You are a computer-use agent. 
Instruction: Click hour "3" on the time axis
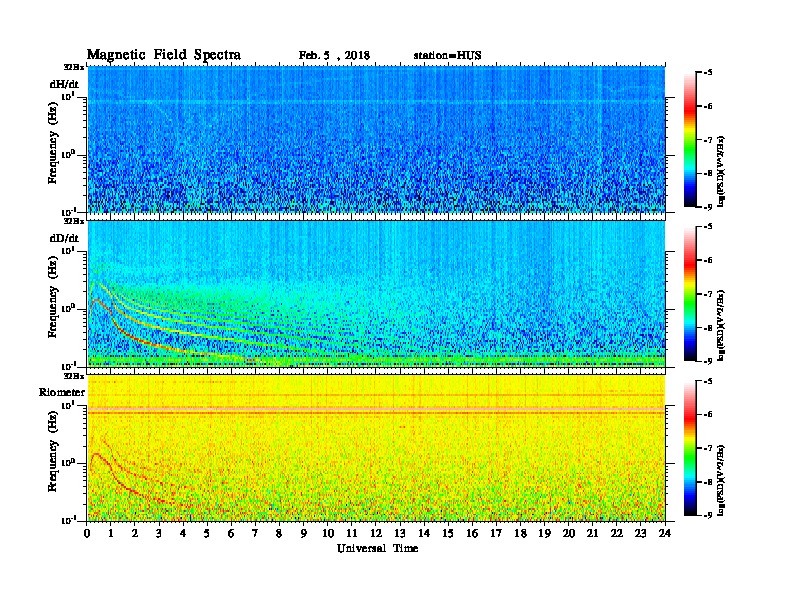tap(159, 534)
